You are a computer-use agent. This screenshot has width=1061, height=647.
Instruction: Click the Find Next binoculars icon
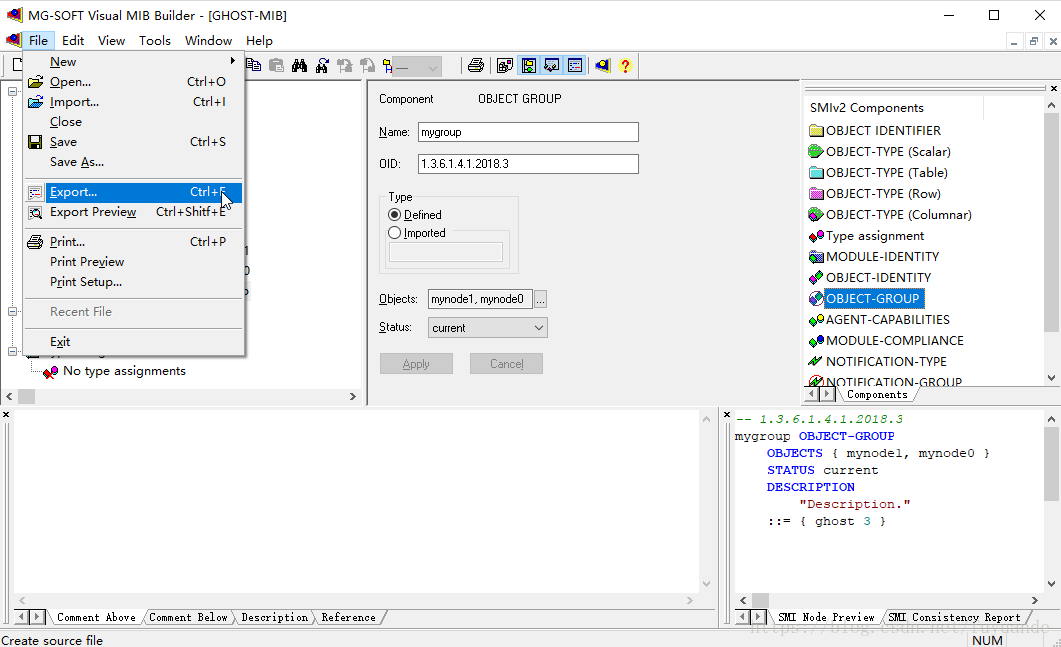[x=322, y=65]
